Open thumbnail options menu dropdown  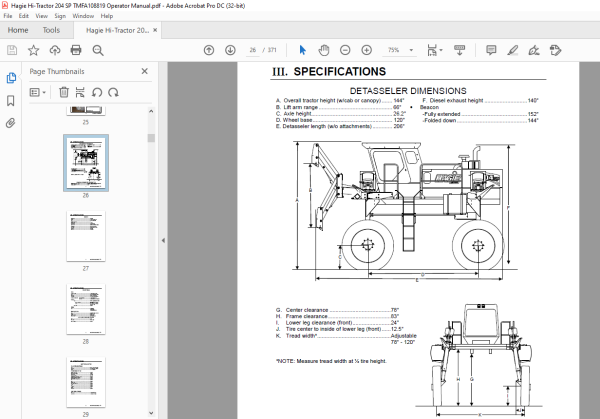coord(38,92)
